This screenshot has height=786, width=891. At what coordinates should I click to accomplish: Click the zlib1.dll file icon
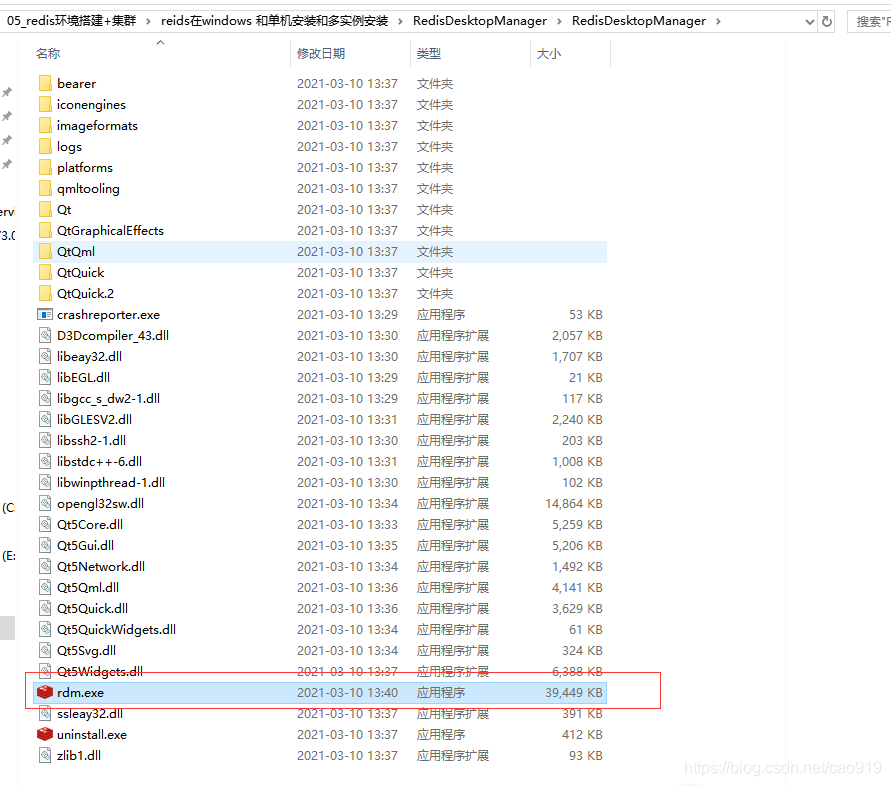point(45,755)
